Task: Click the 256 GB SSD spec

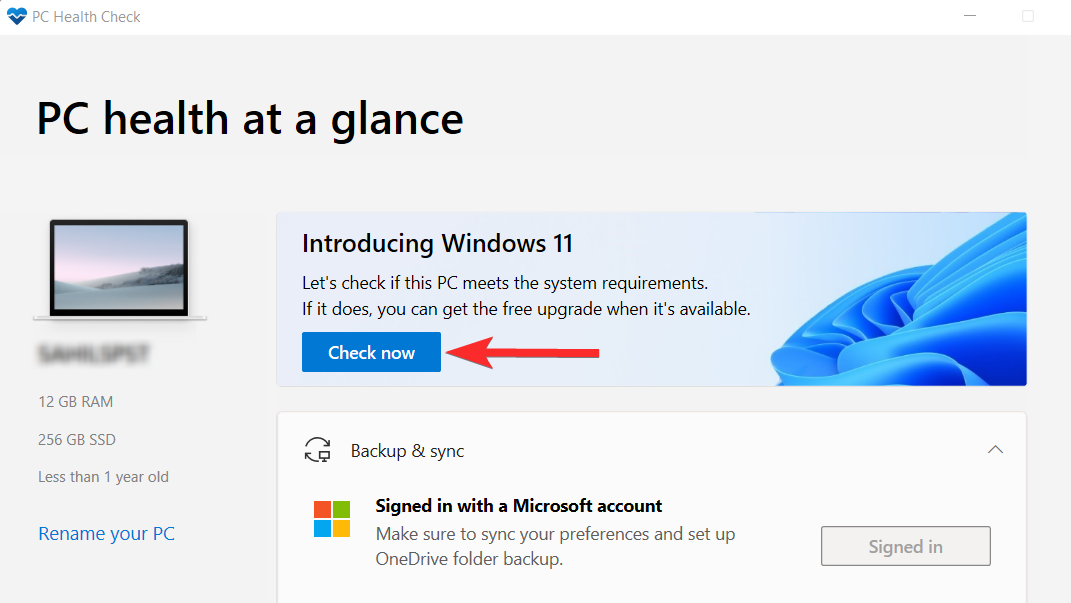Action: [77, 439]
